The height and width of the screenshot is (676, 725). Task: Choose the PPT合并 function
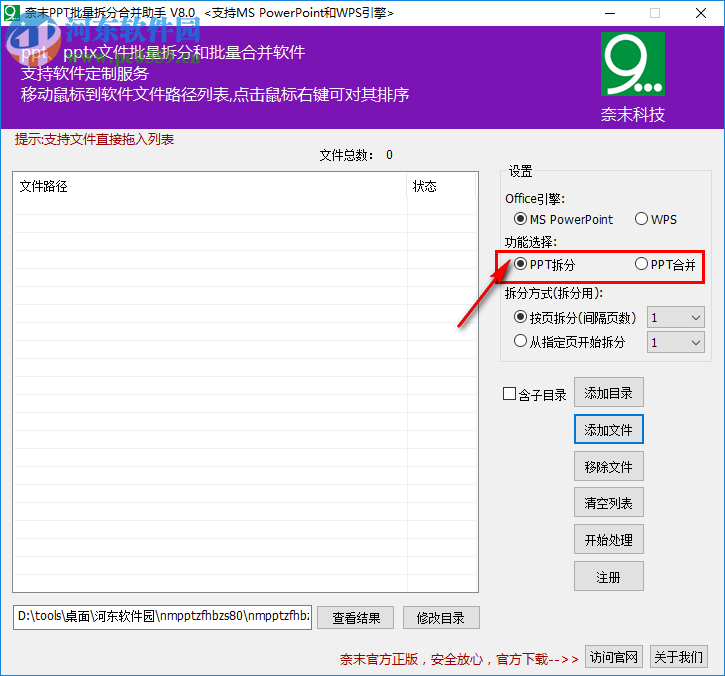pyautogui.click(x=665, y=264)
